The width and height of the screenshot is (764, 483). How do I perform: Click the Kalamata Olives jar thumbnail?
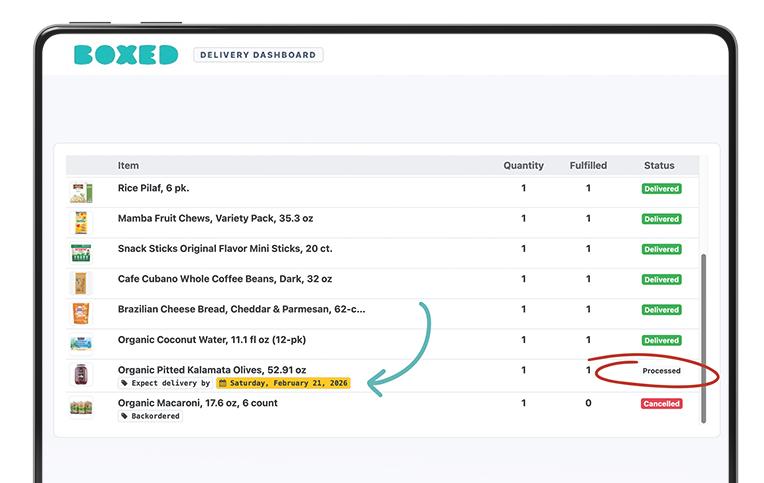pos(81,374)
